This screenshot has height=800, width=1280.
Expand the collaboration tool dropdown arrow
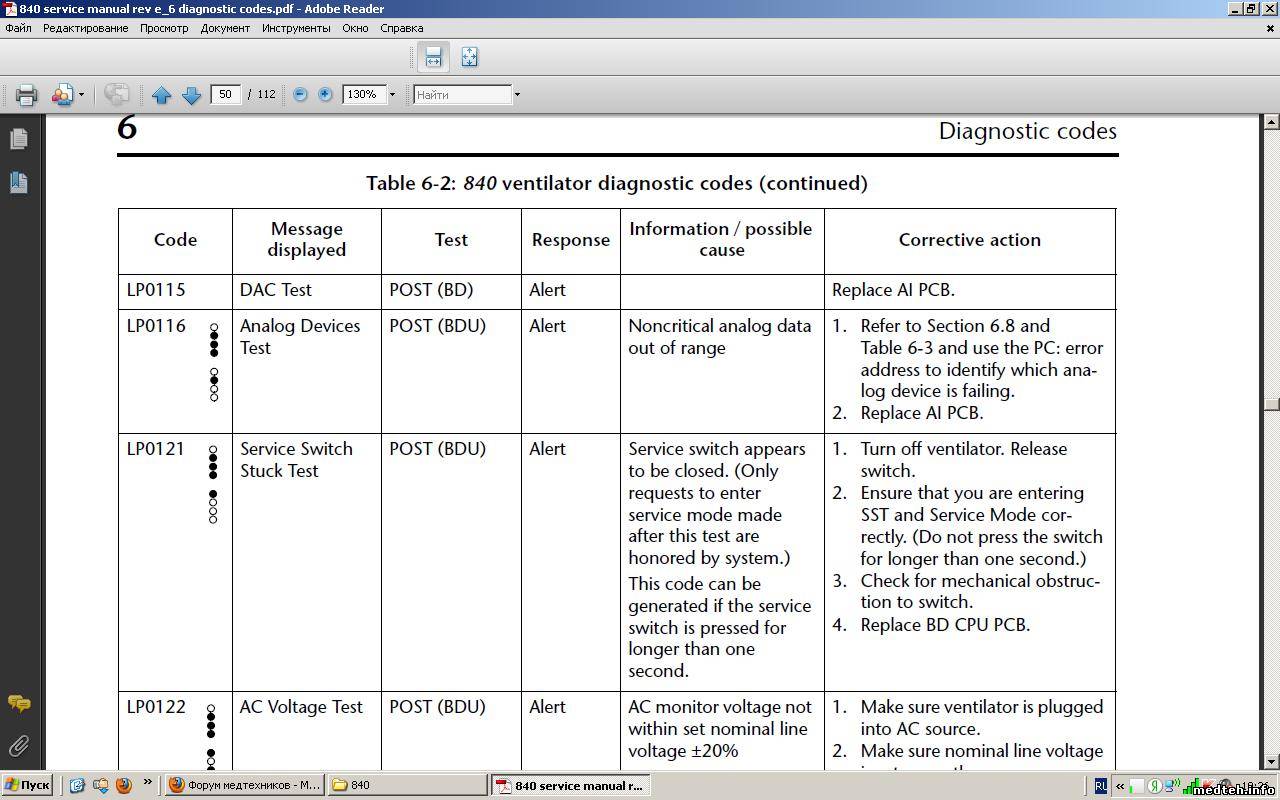(82, 95)
